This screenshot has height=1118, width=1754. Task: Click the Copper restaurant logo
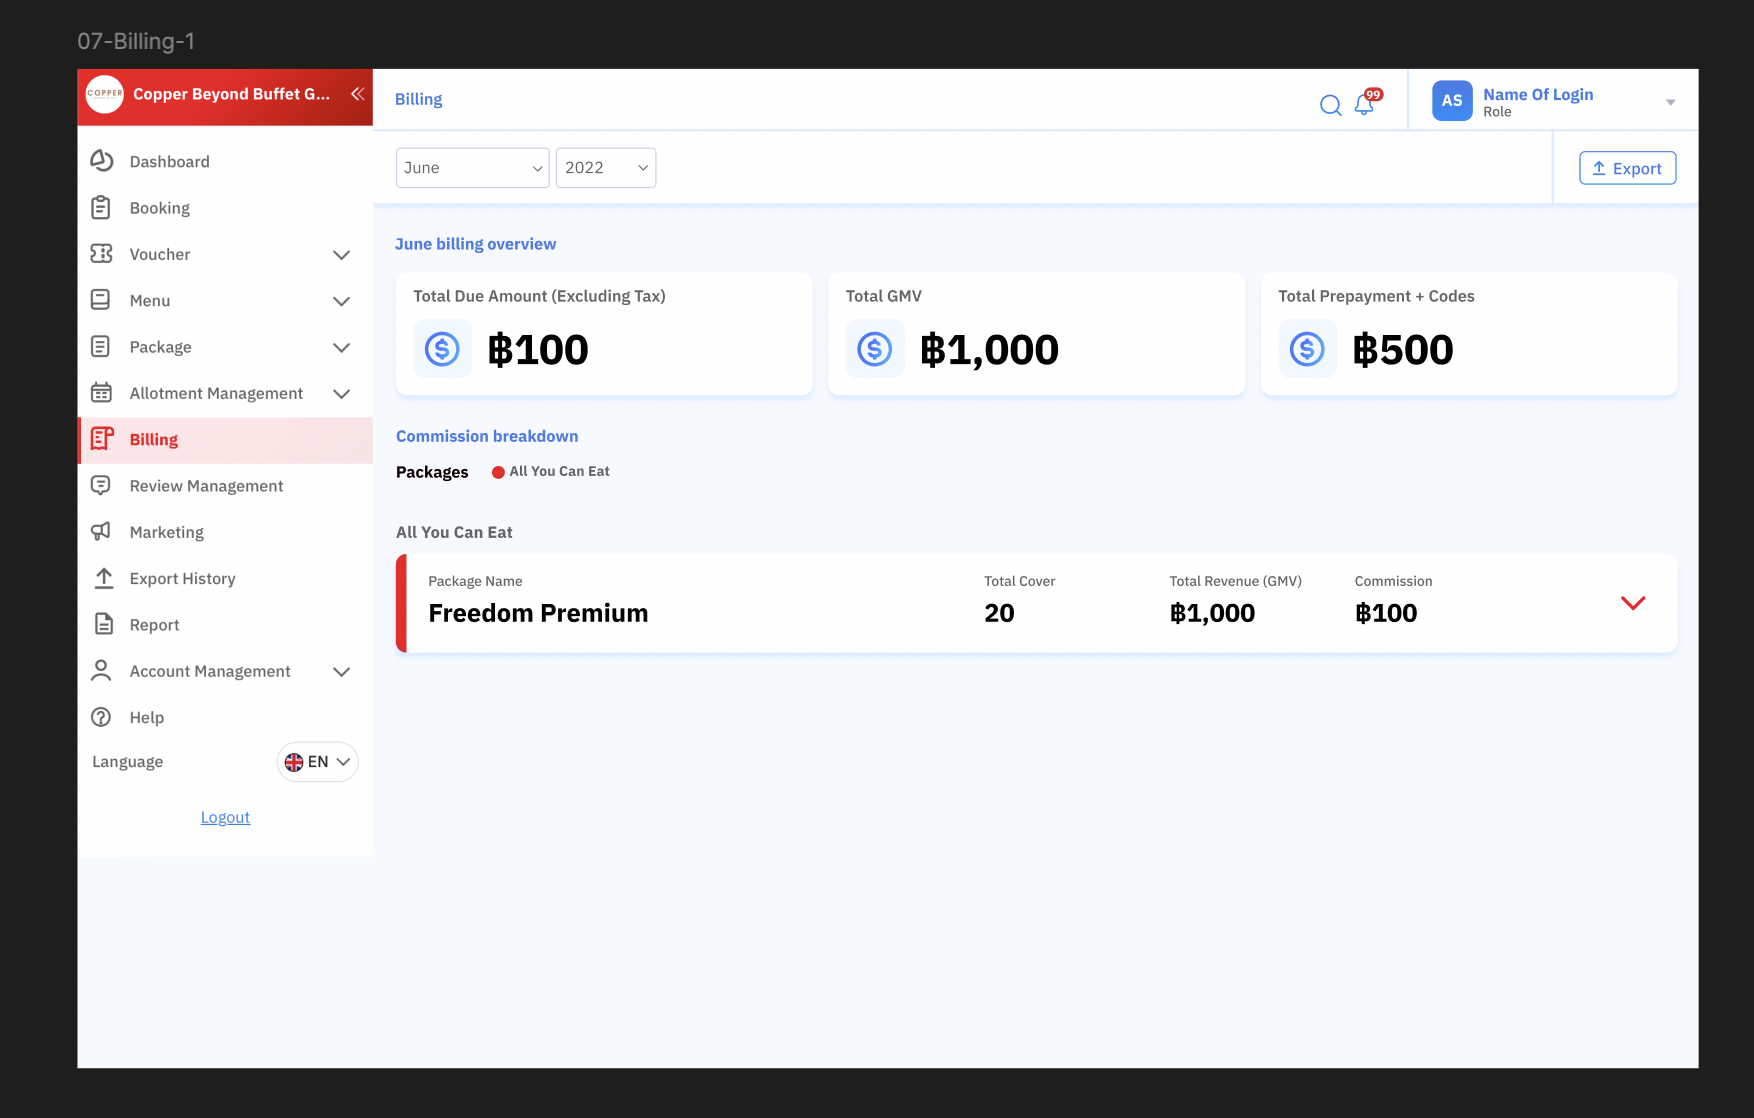pyautogui.click(x=105, y=94)
